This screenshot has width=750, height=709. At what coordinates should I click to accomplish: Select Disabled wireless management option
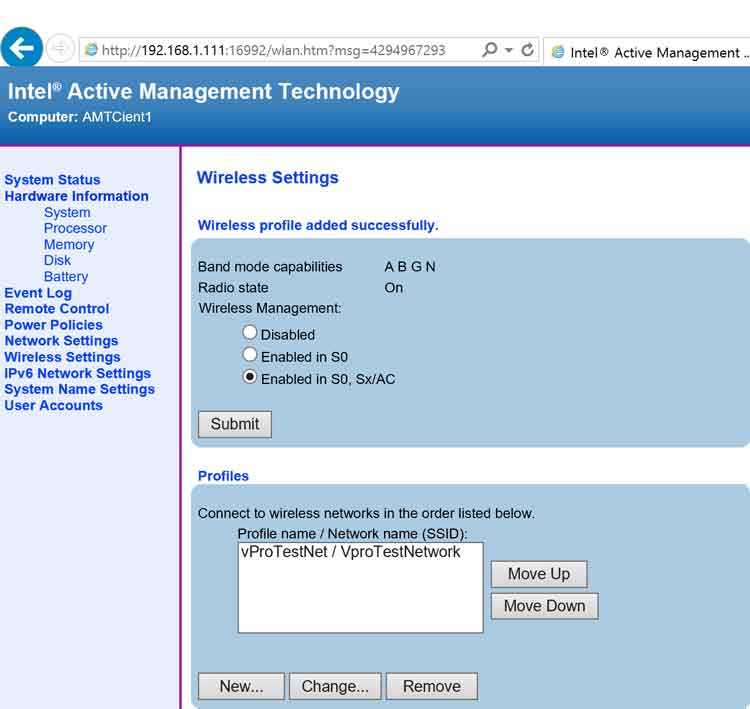tap(250, 332)
